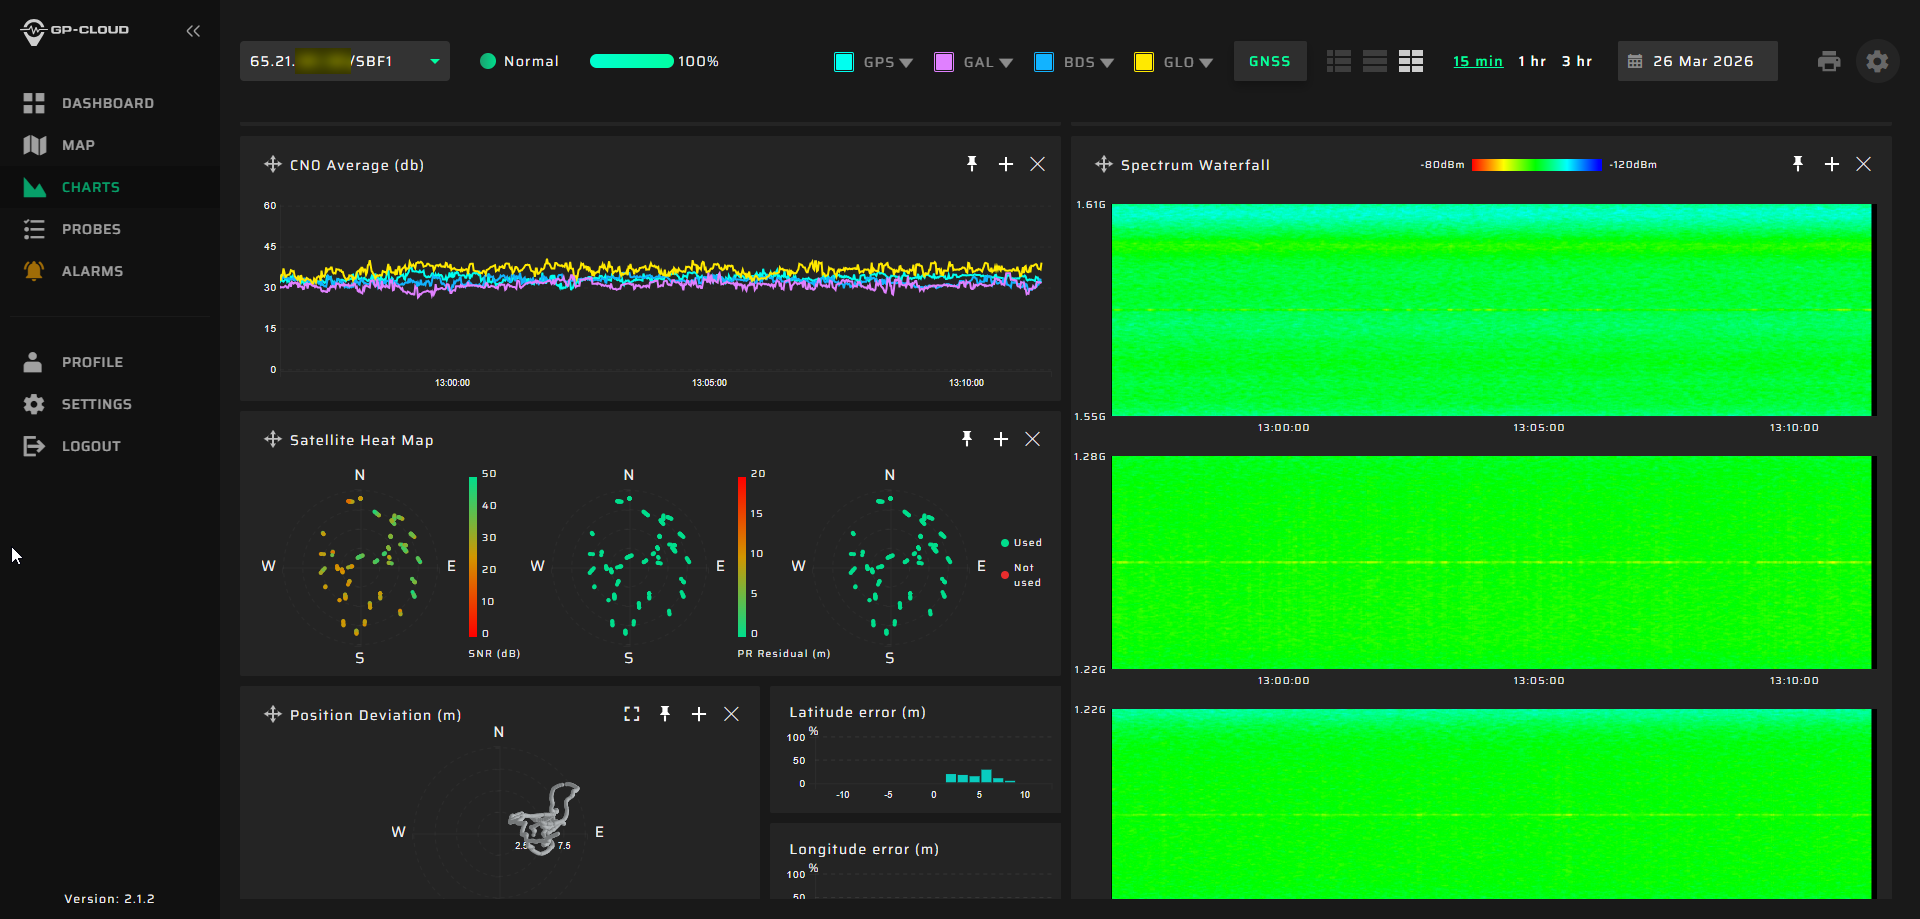Open the 26 Mar 2026 date picker
Viewport: 1920px width, 919px height.
tap(1697, 61)
